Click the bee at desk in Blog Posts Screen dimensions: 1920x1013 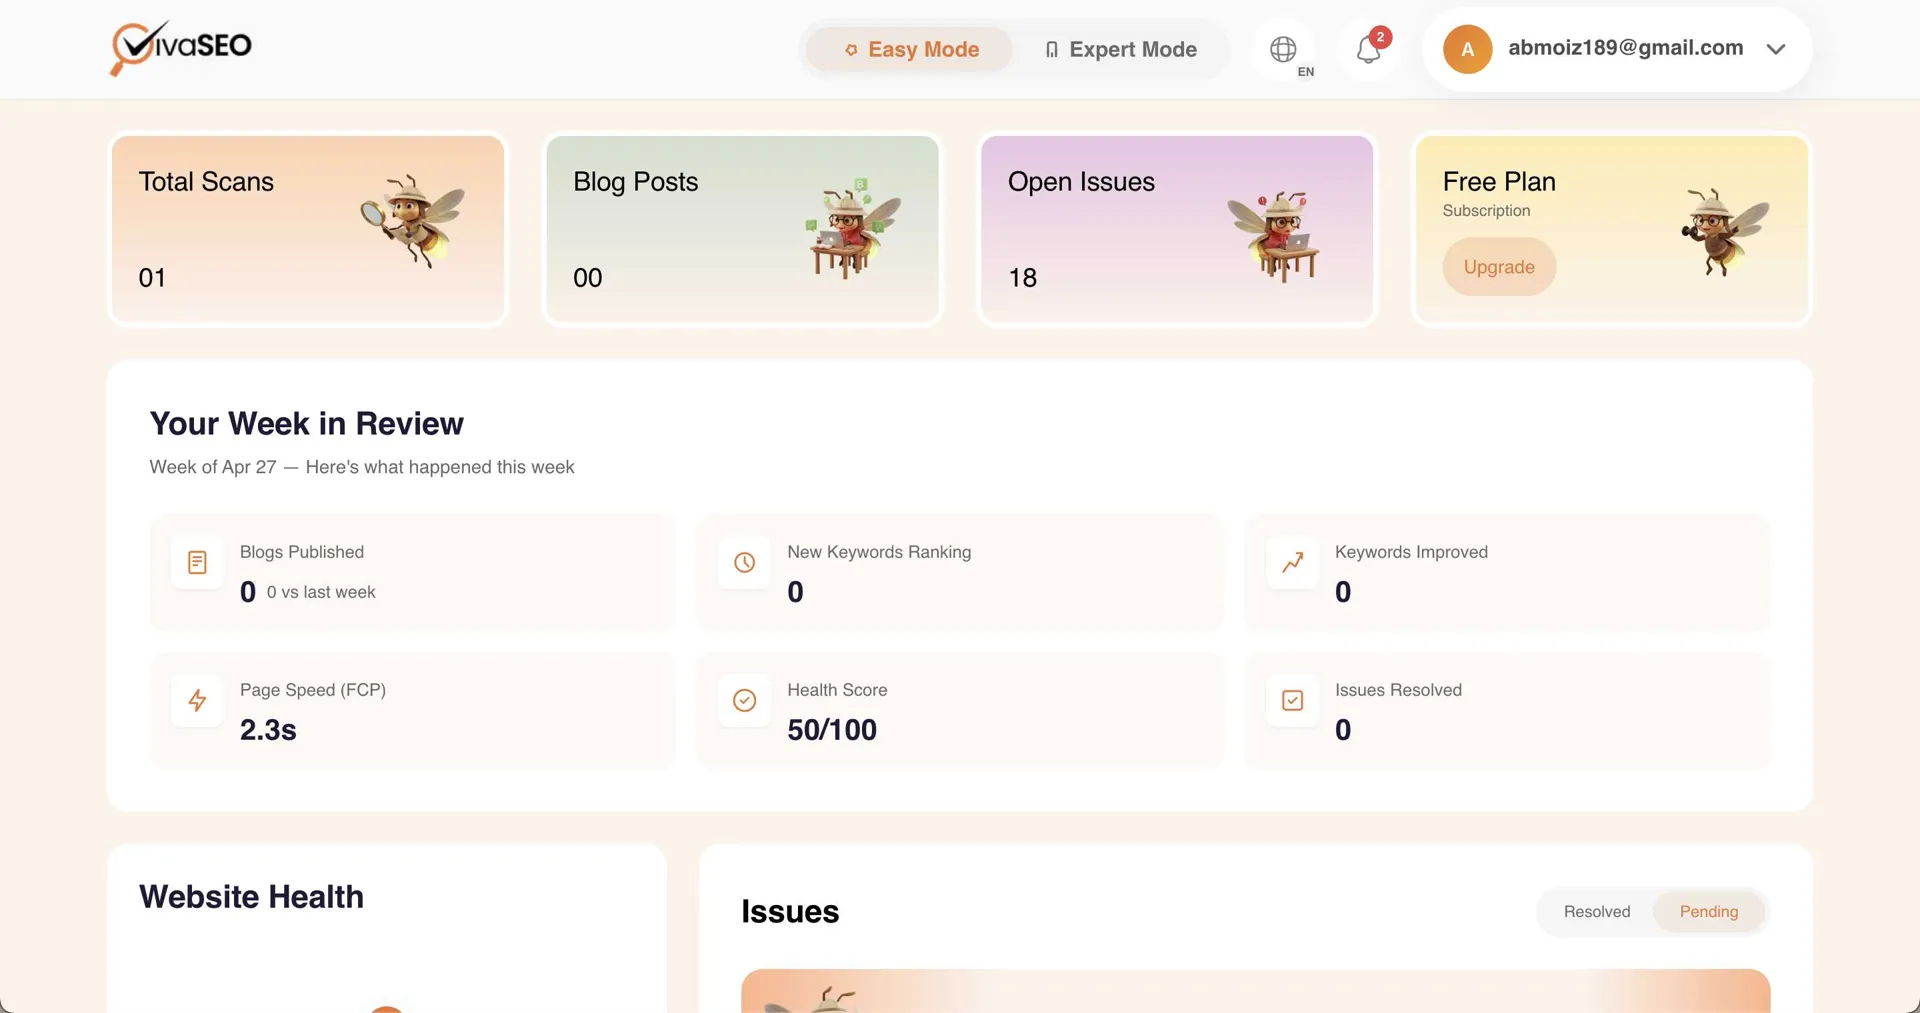[852, 227]
